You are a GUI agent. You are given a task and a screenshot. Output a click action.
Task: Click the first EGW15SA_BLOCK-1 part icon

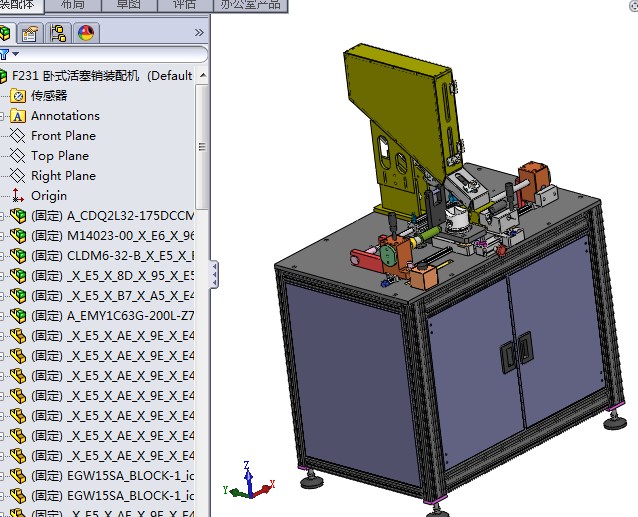(x=18, y=475)
